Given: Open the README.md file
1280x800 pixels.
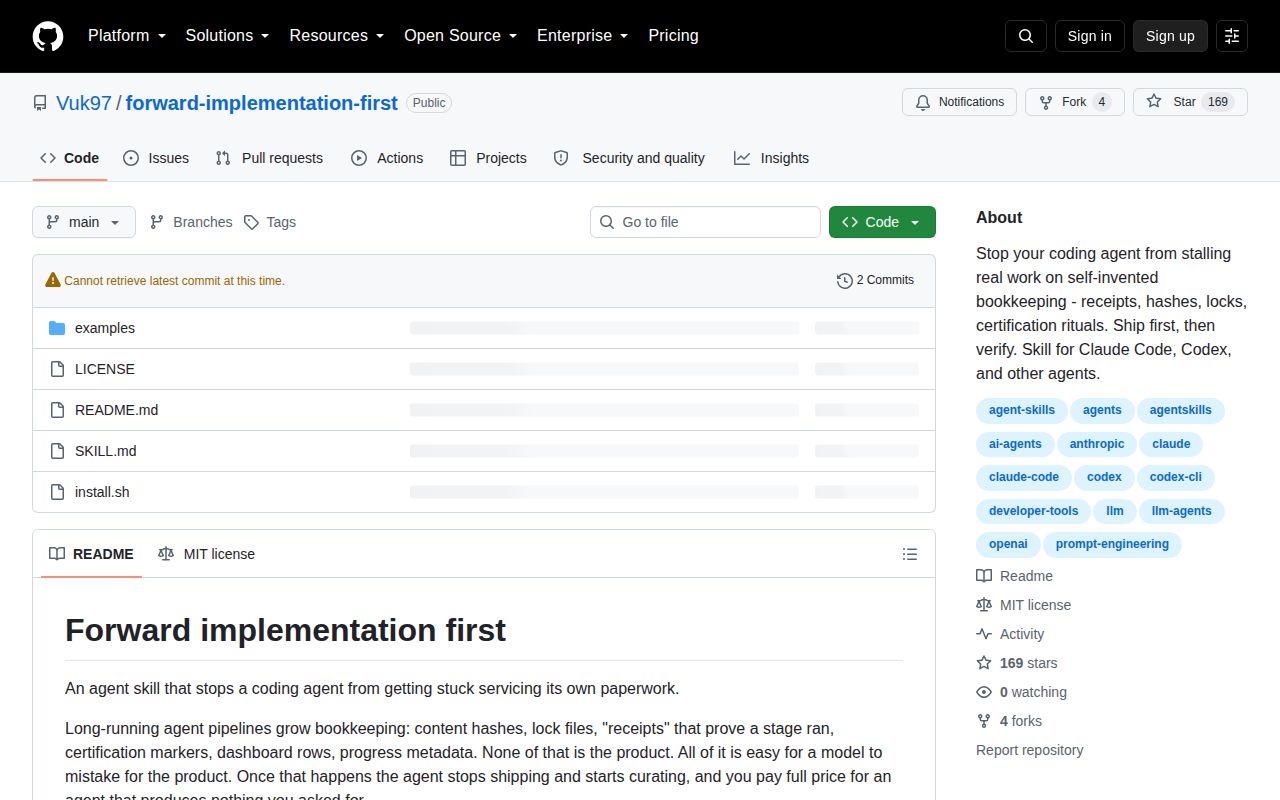Looking at the screenshot, I should [x=116, y=410].
